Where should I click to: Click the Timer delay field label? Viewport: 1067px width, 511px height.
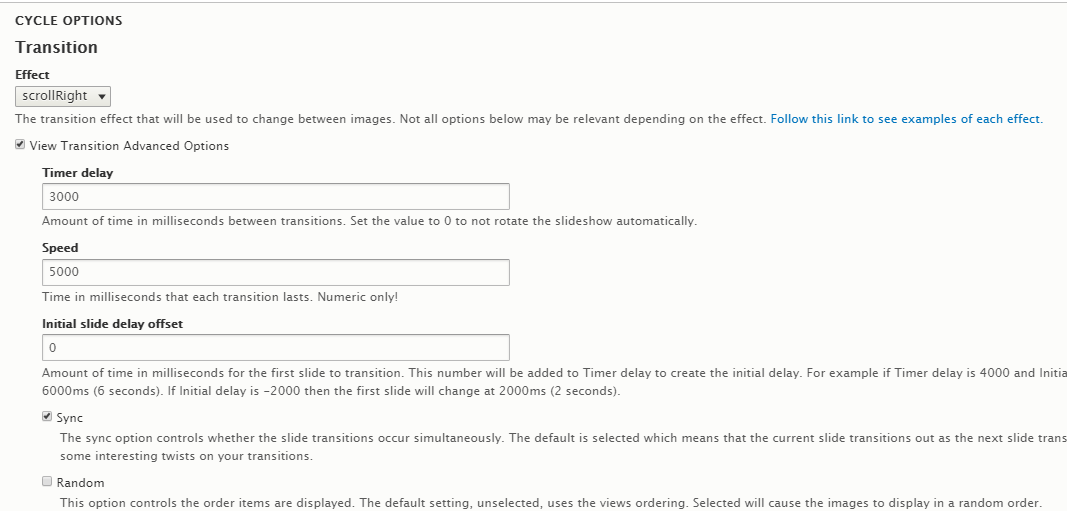(77, 173)
